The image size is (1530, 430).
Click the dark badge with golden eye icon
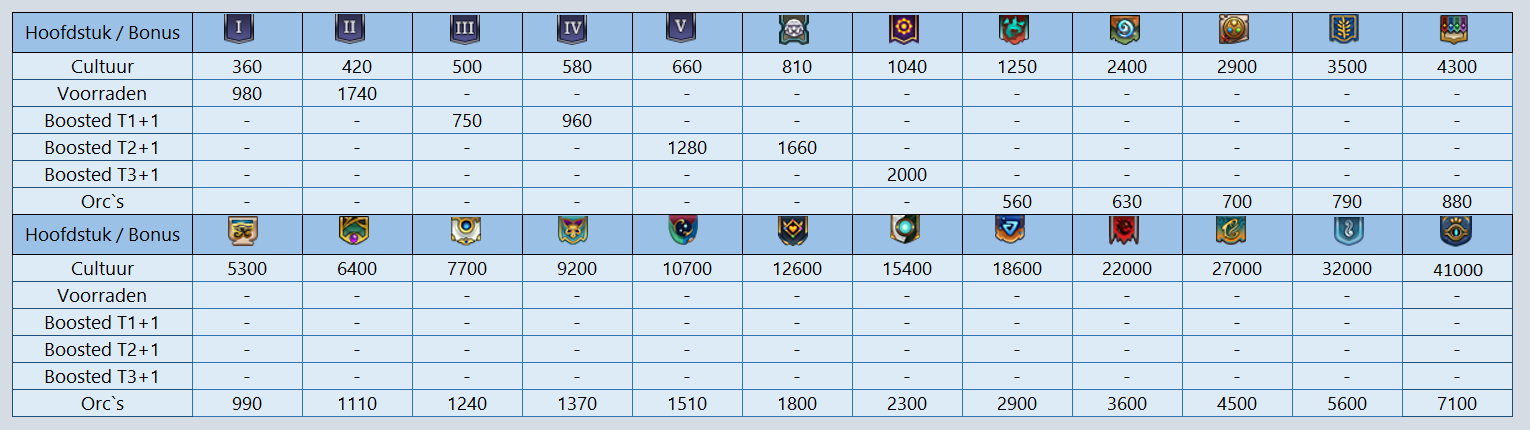click(x=1455, y=232)
